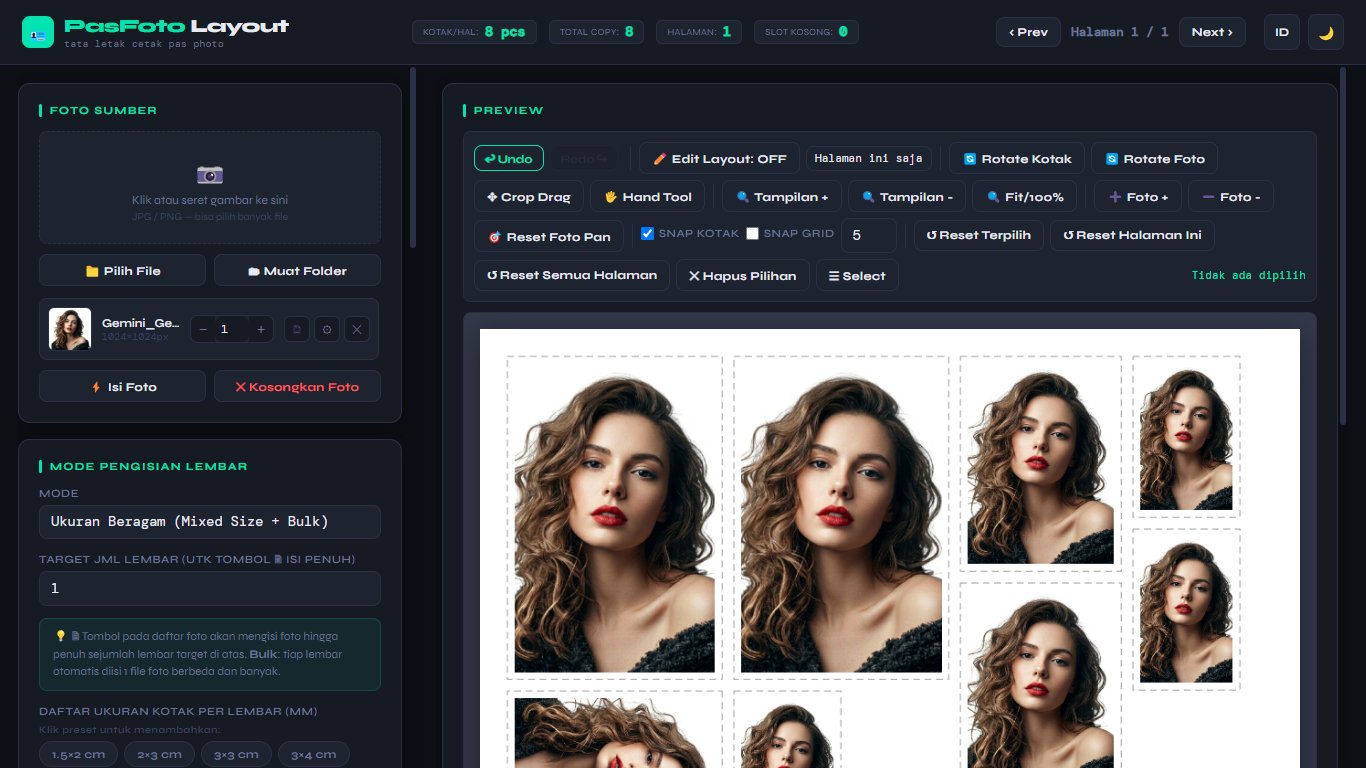Click Muat Folder button
This screenshot has height=768, width=1366.
click(297, 270)
